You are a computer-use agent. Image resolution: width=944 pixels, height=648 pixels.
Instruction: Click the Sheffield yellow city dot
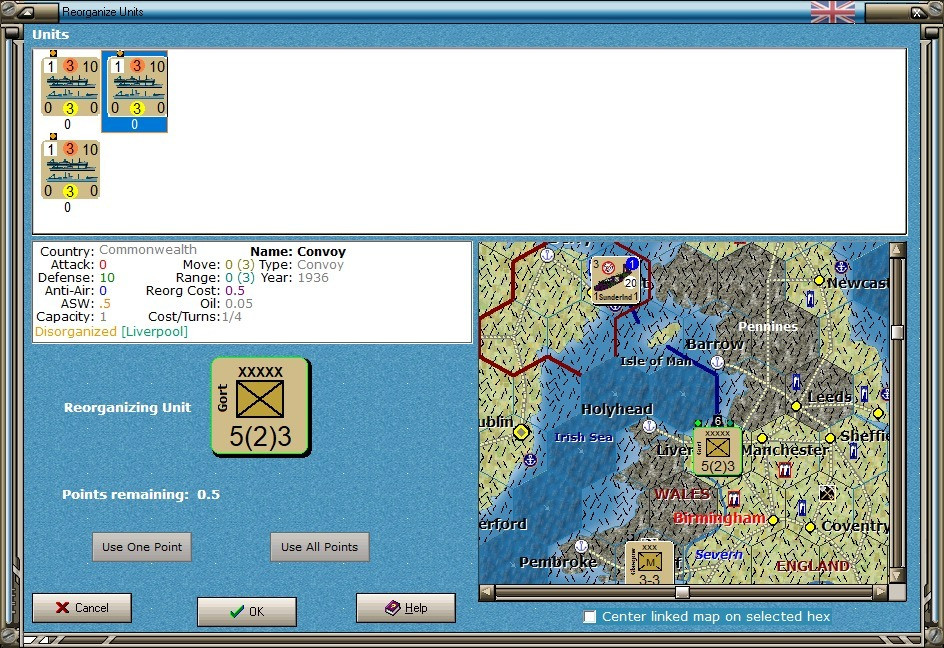point(830,438)
